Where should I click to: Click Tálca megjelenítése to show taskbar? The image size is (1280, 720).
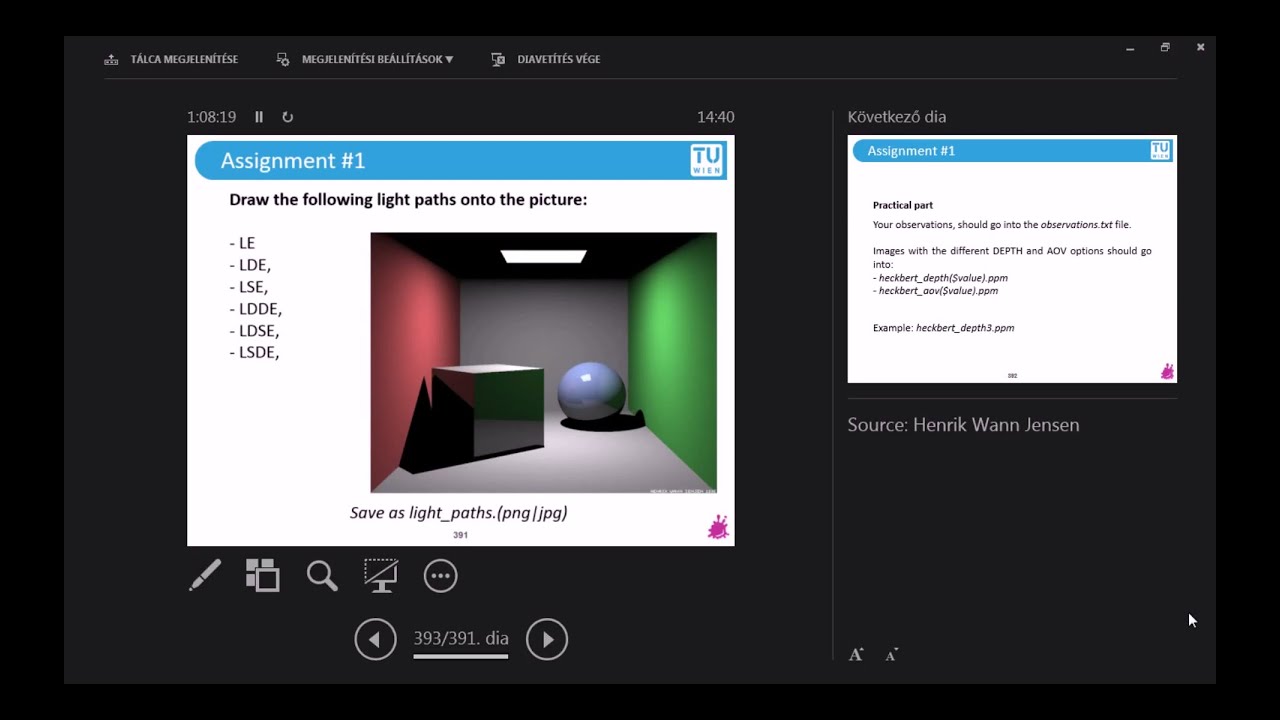172,59
